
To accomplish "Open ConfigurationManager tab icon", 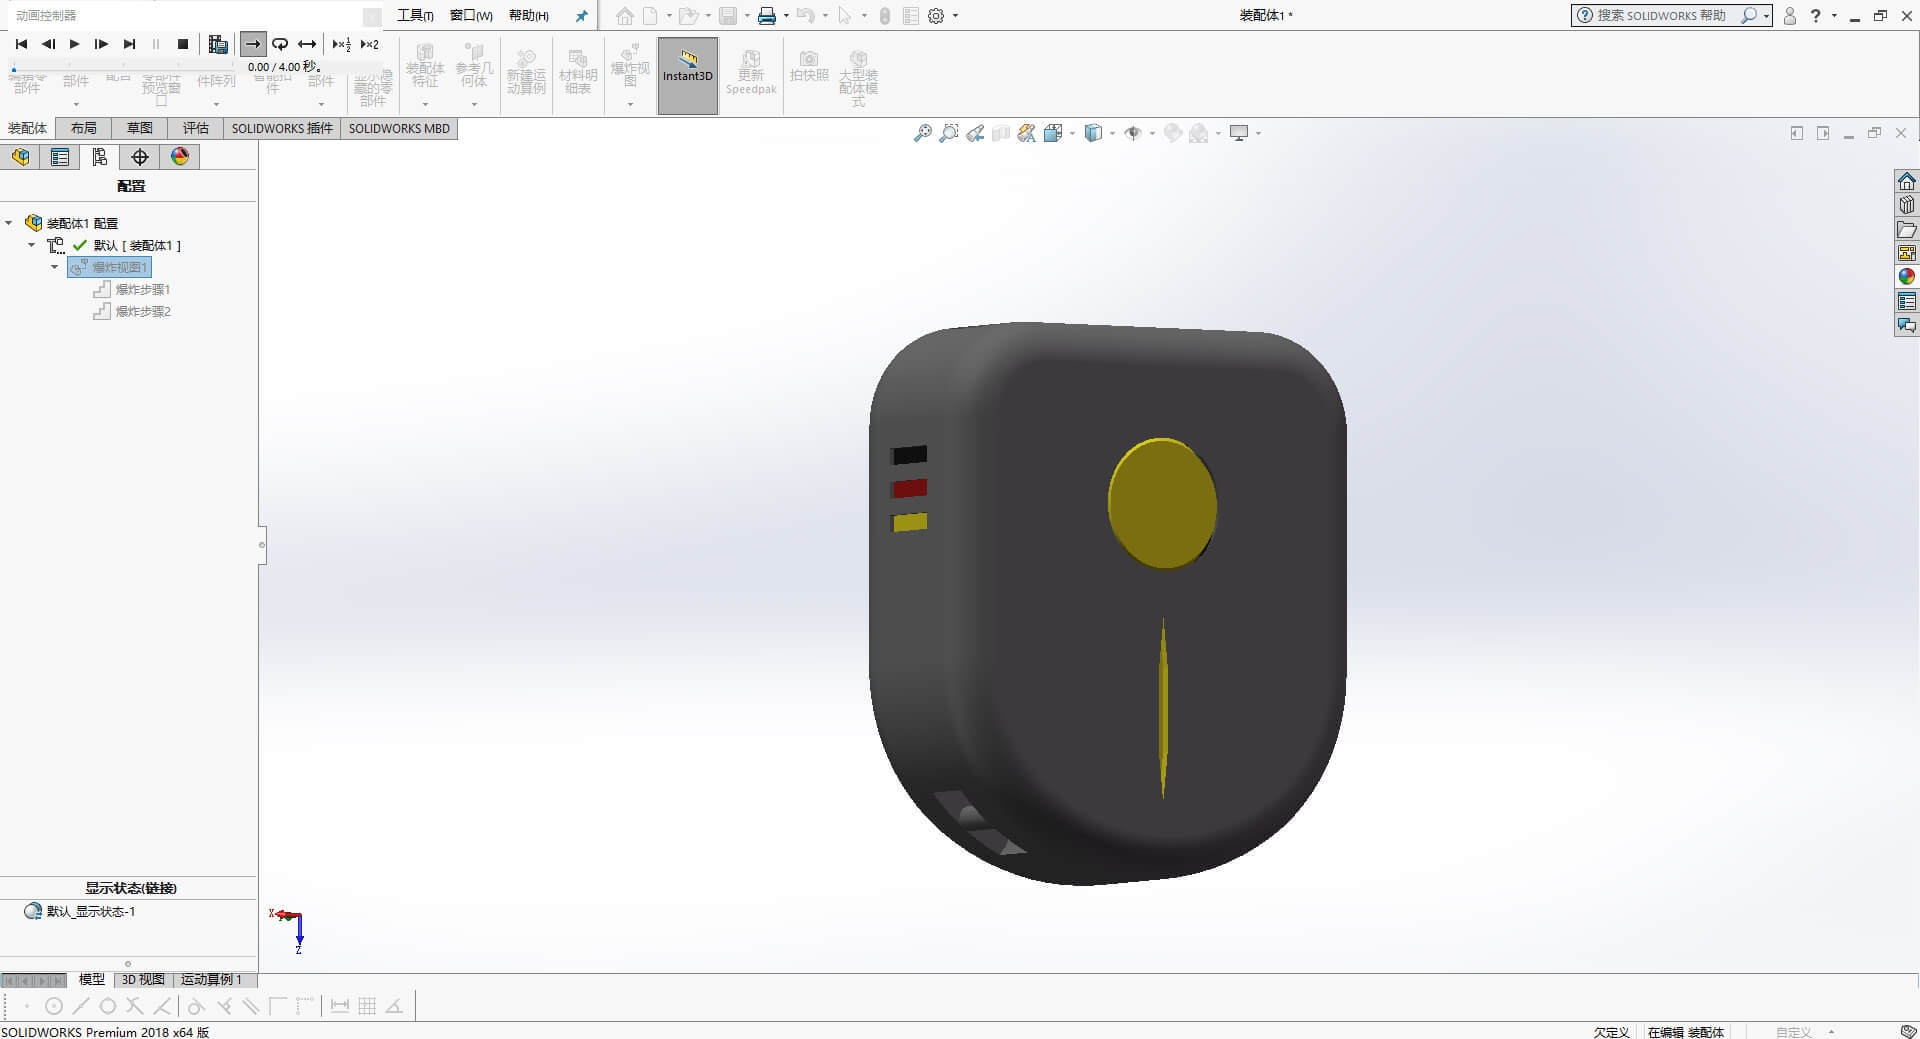I will click(x=100, y=157).
